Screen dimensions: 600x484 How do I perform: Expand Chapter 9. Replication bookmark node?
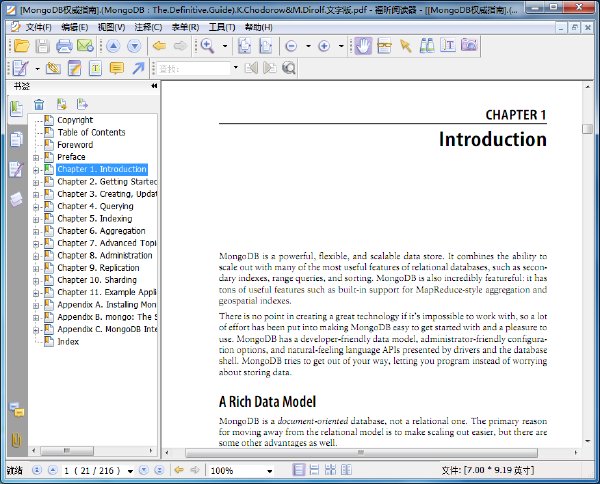coord(36,269)
